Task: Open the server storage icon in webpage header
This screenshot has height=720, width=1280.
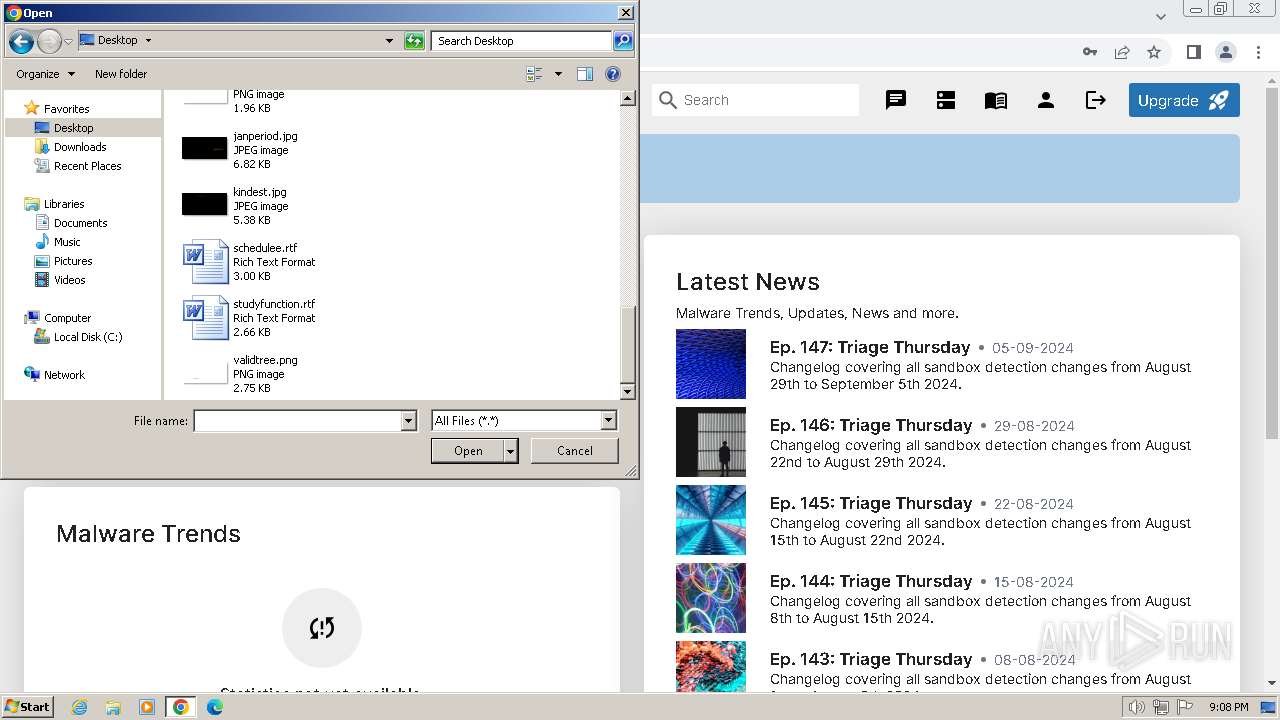Action: click(x=946, y=100)
